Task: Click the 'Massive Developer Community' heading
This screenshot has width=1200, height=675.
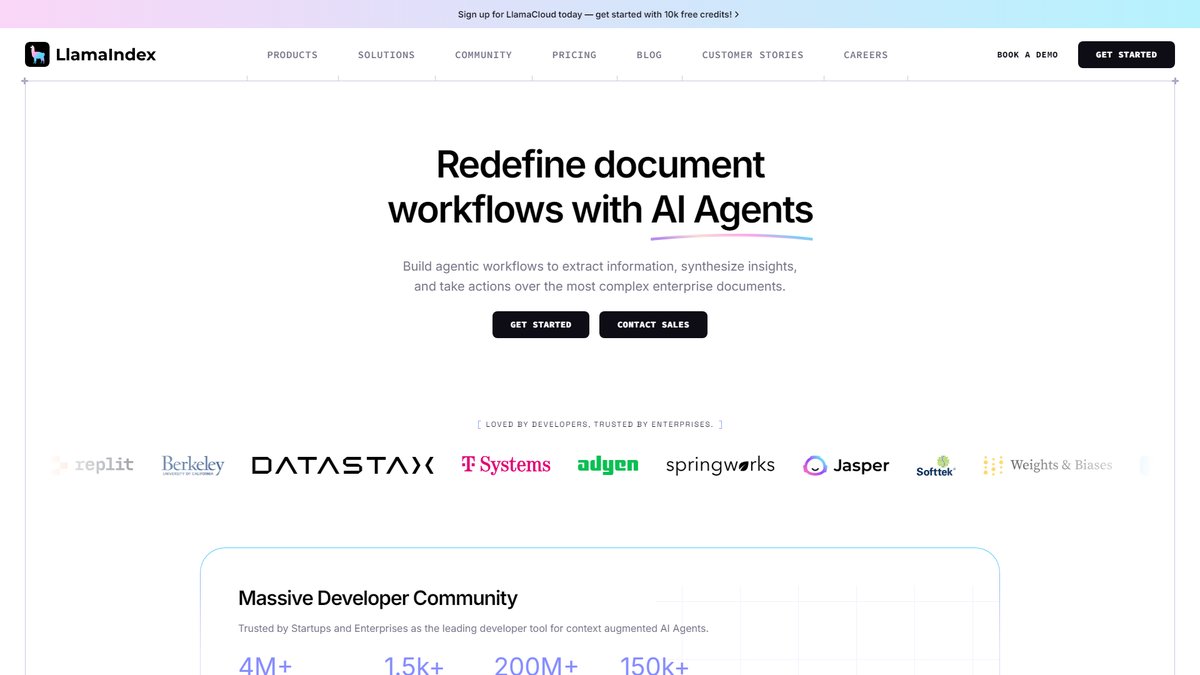Action: [378, 598]
